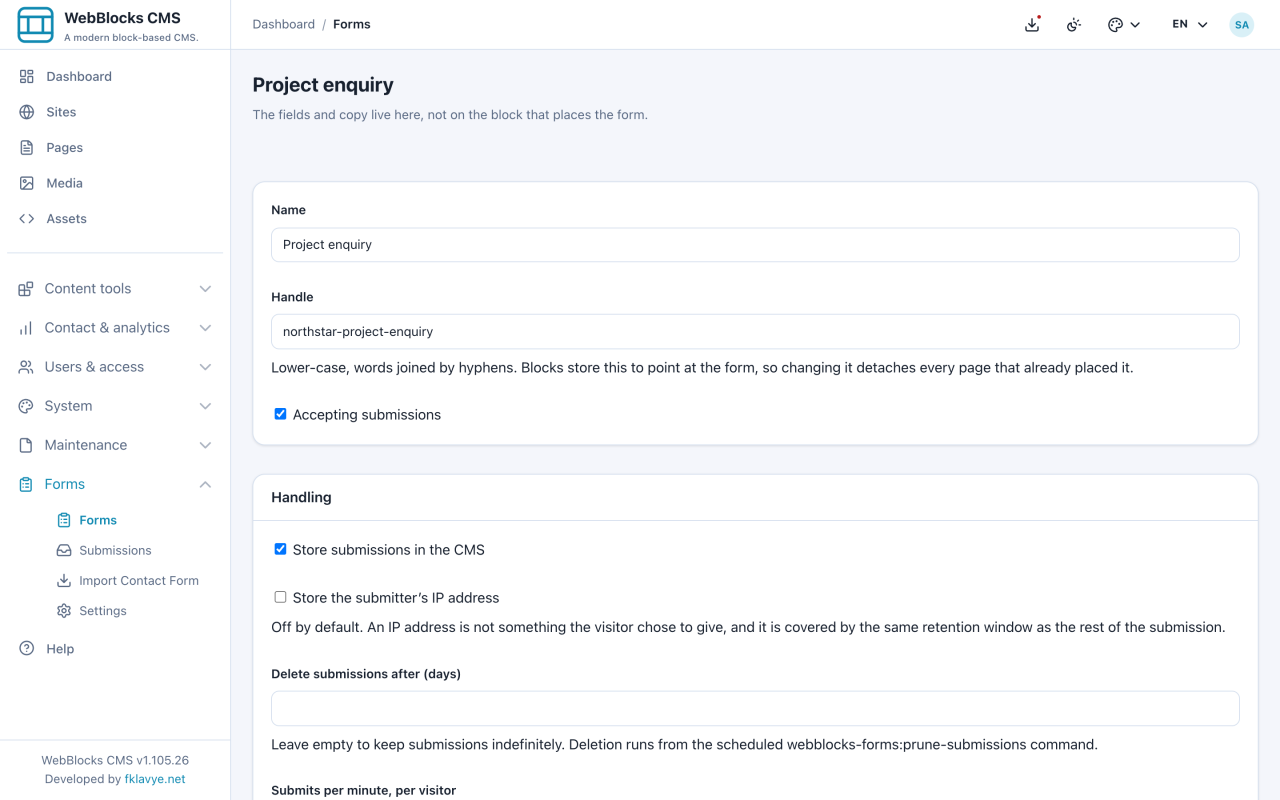The height and width of the screenshot is (800, 1280).
Task: Open Assets via the code brackets icon
Action: tap(27, 219)
